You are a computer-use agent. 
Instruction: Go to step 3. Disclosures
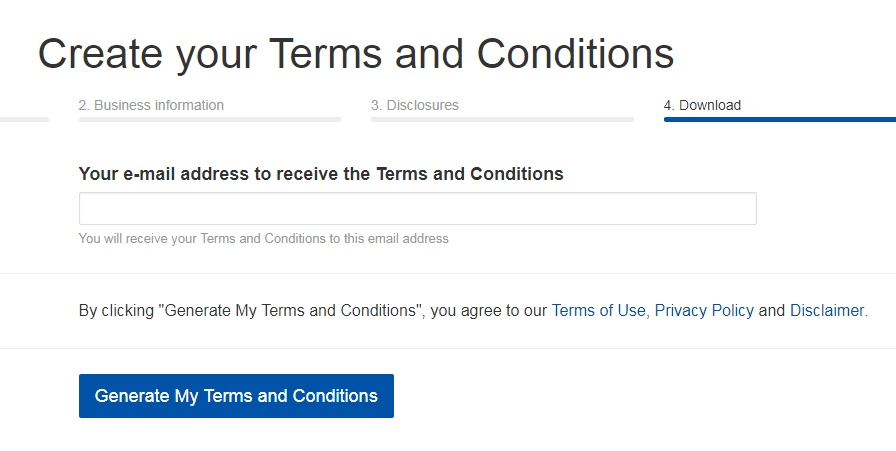415,105
